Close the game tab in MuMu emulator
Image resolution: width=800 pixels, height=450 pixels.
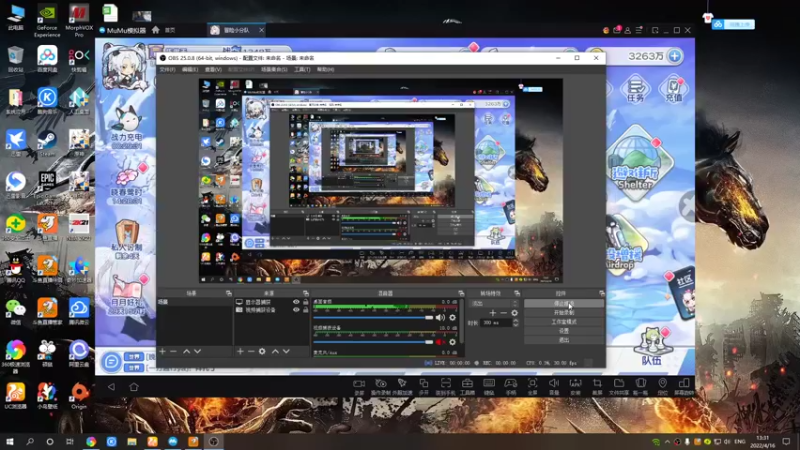click(x=261, y=30)
